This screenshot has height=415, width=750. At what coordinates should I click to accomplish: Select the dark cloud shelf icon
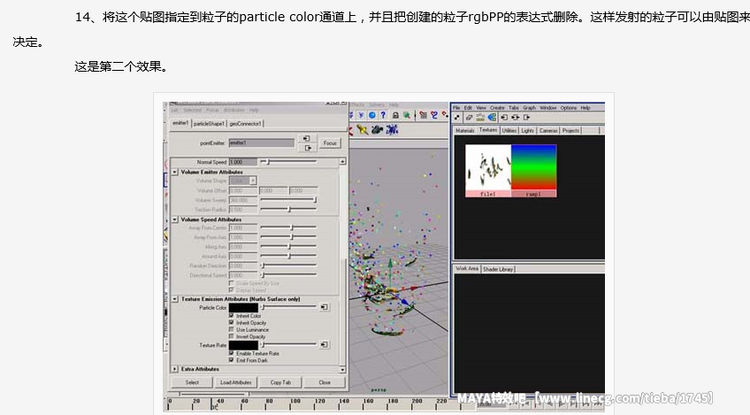pos(377,130)
